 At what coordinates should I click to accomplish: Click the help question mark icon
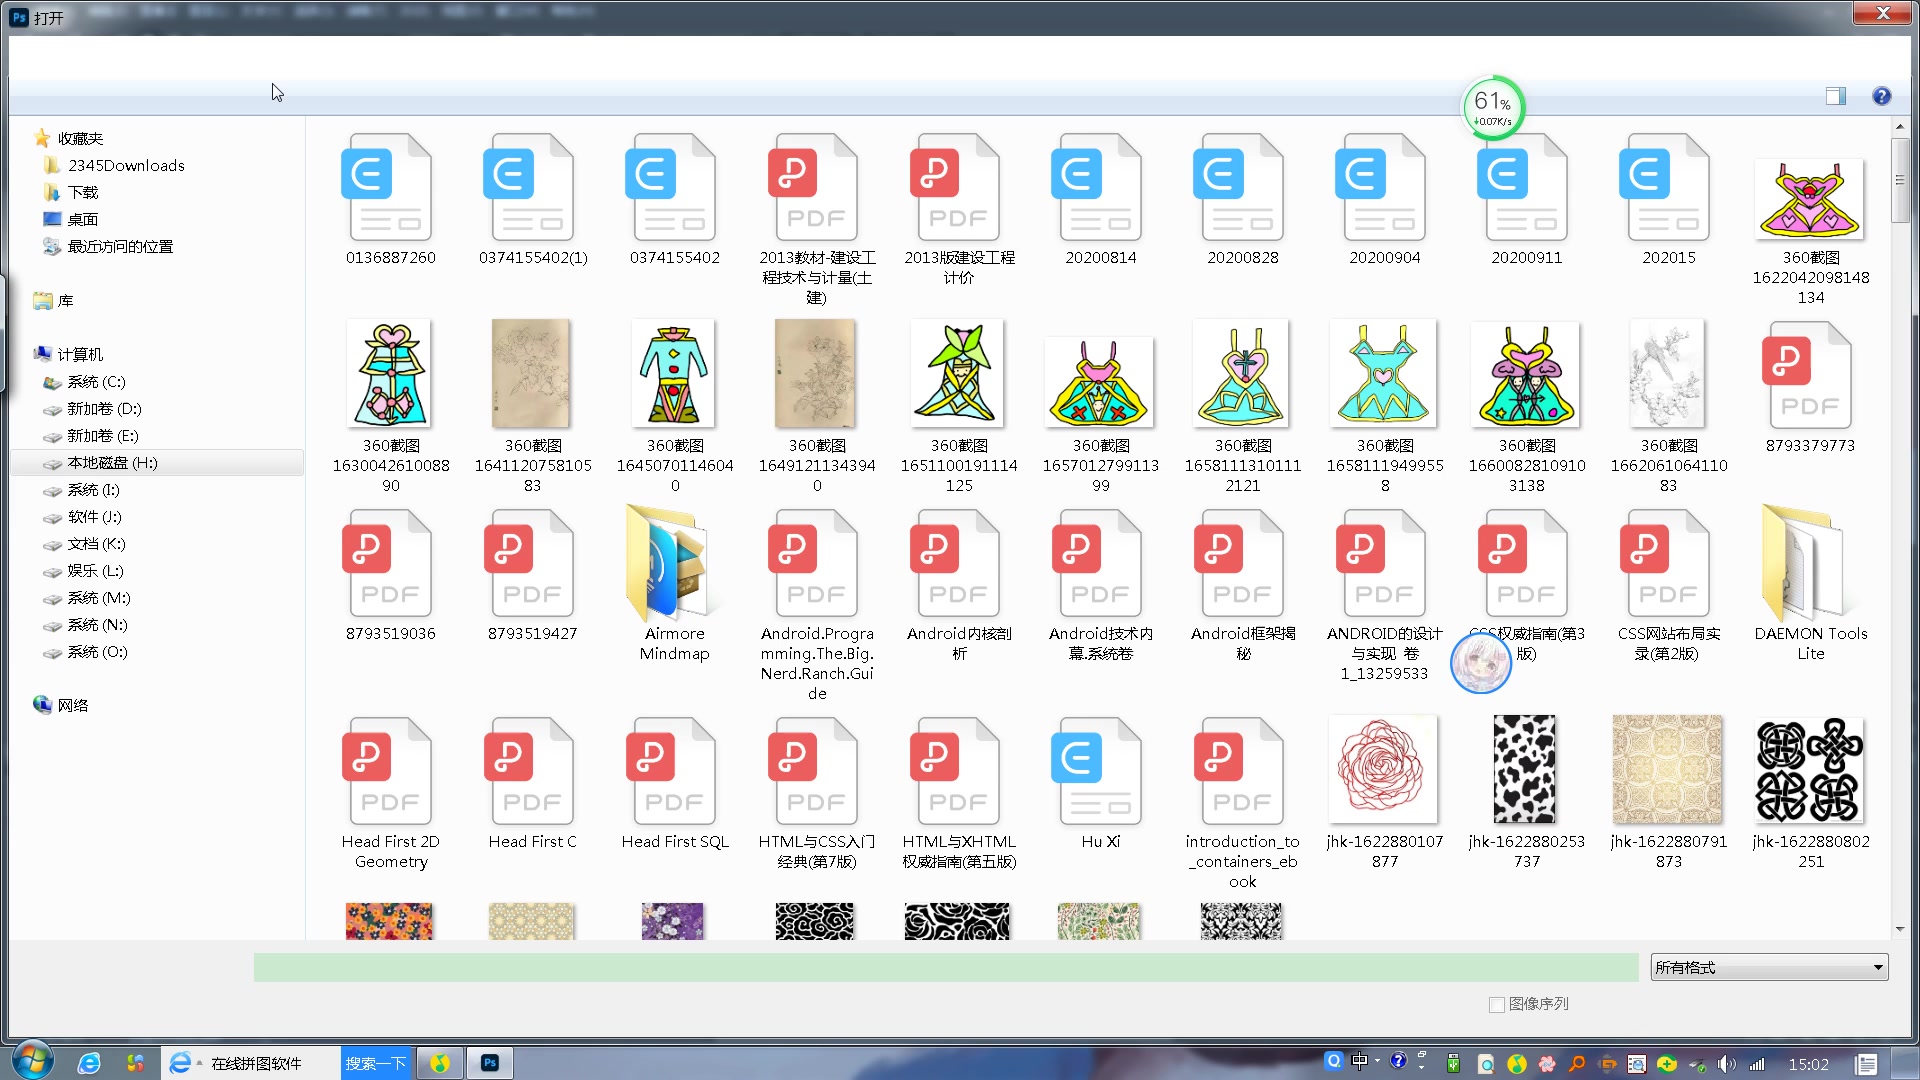point(1881,96)
